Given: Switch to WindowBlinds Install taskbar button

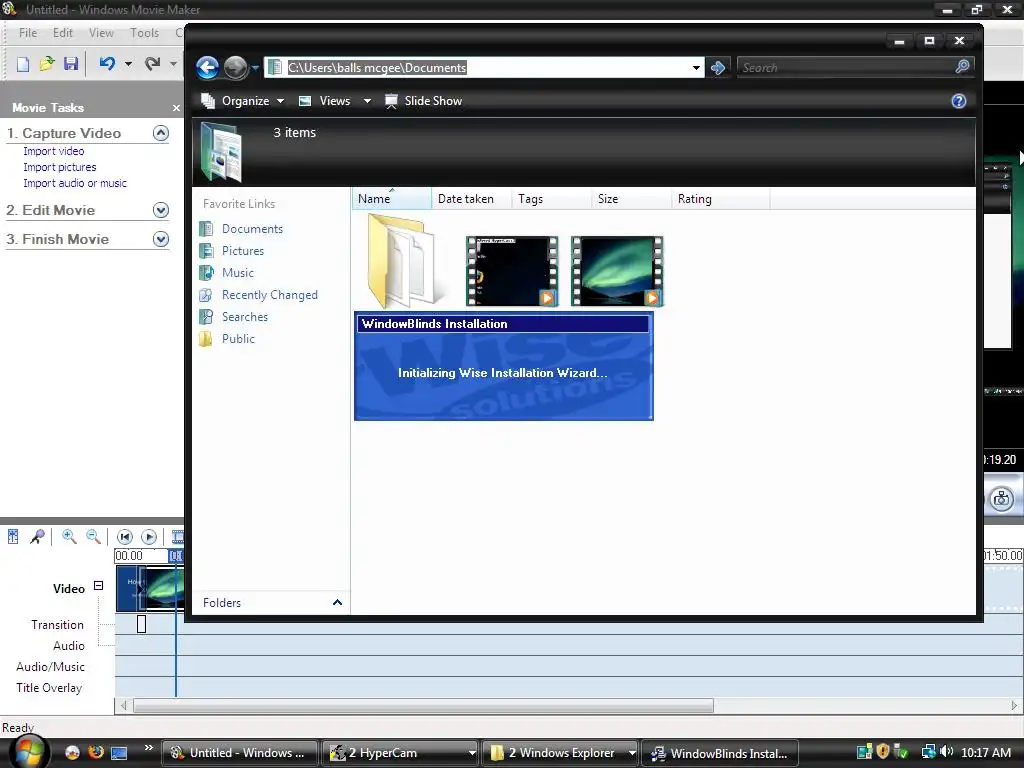Looking at the screenshot, I should pyautogui.click(x=721, y=753).
